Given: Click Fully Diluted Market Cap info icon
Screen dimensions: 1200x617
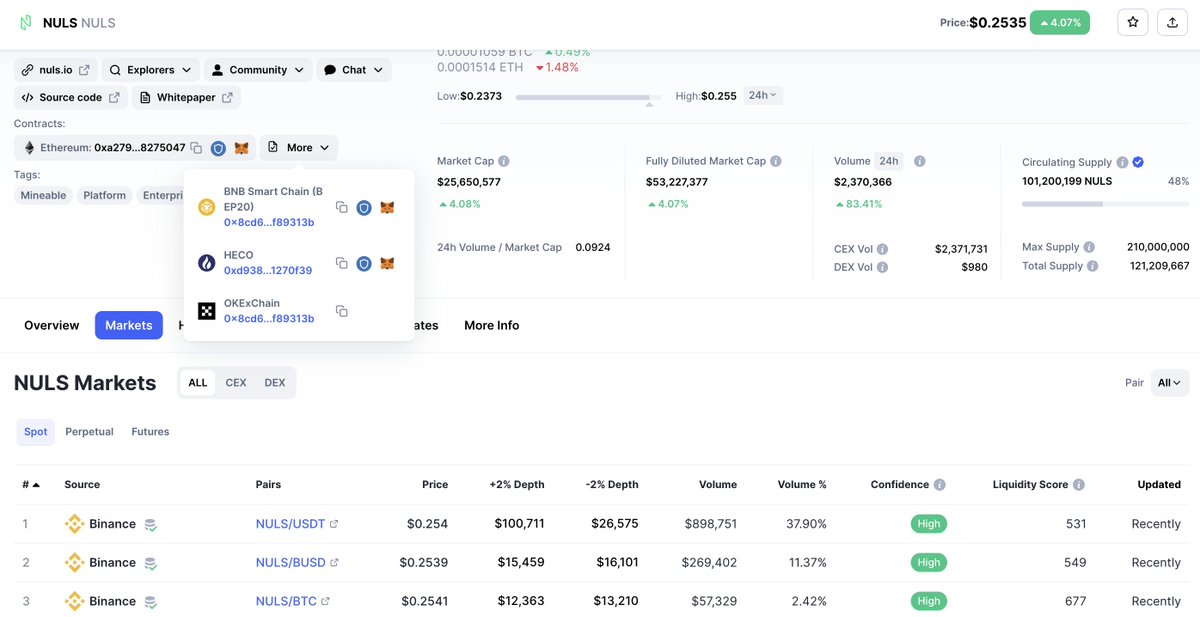Looking at the screenshot, I should click(776, 161).
